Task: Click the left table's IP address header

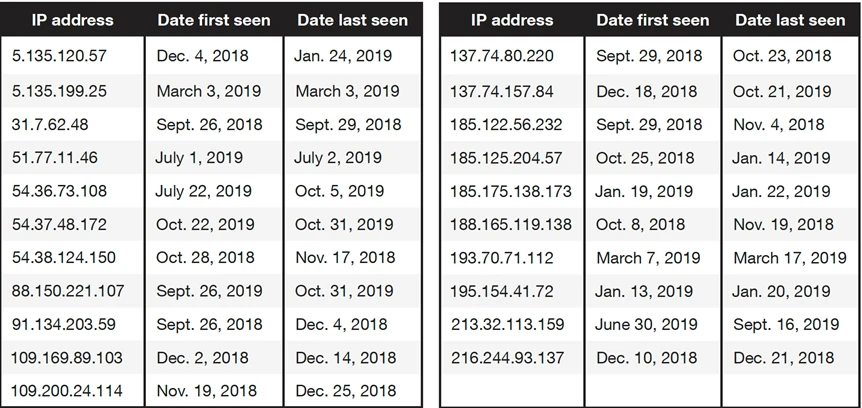Action: pos(72,20)
